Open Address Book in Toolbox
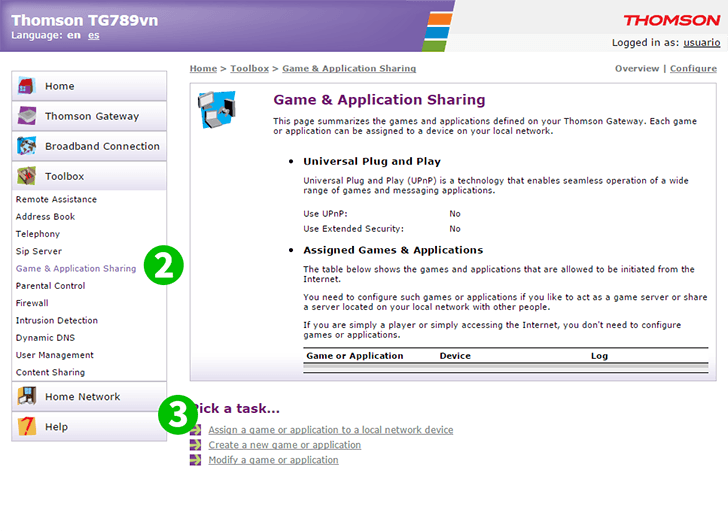Viewport: 728px width, 531px height. pyautogui.click(x=45, y=216)
